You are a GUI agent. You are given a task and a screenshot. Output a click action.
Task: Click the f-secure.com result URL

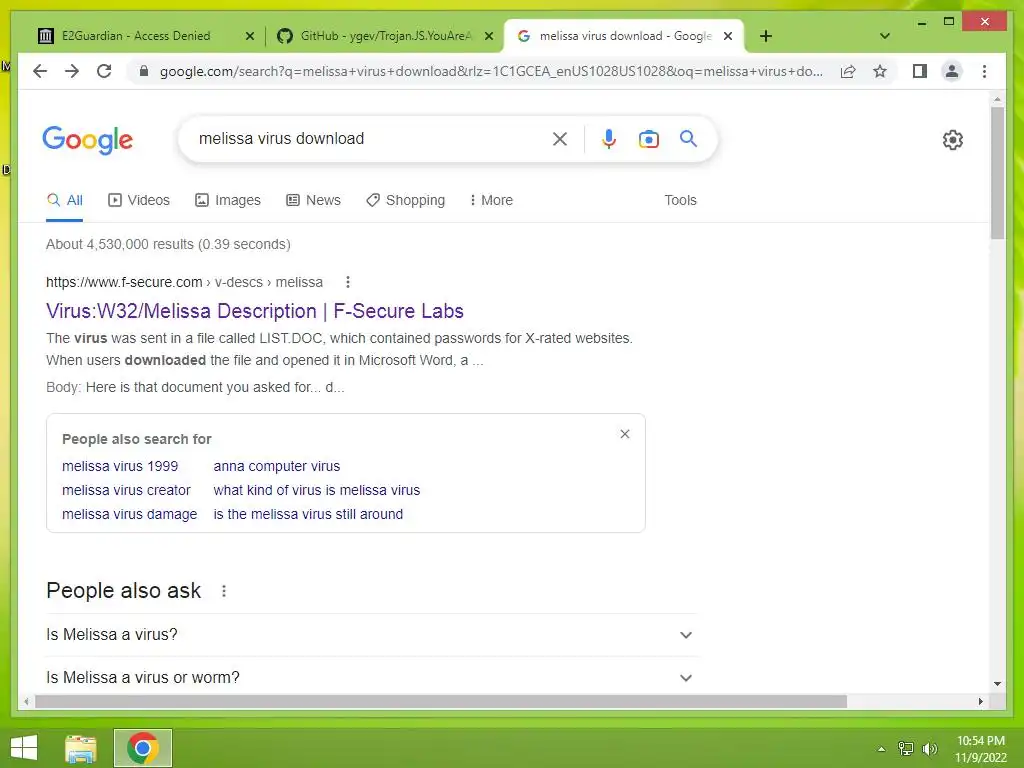[184, 282]
